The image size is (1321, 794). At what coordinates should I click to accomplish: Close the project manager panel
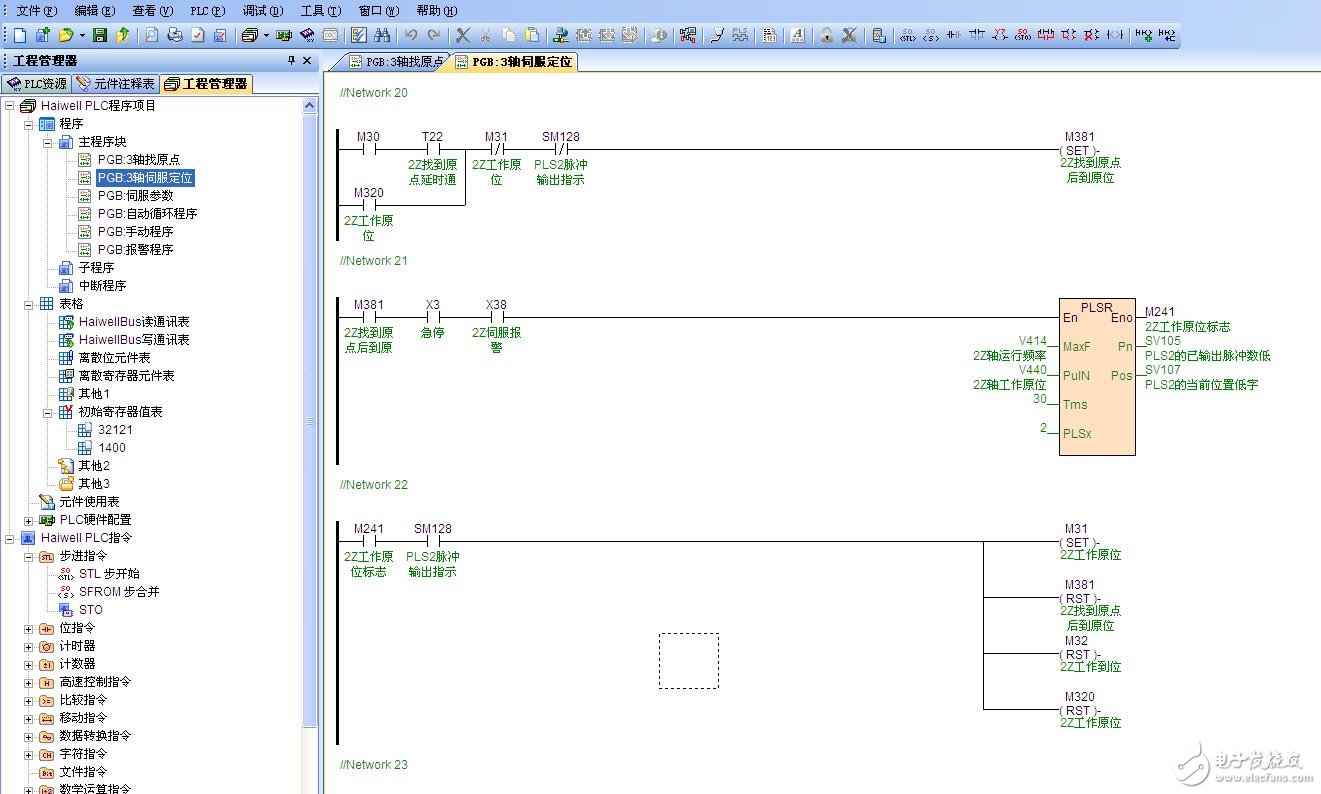tap(308, 61)
